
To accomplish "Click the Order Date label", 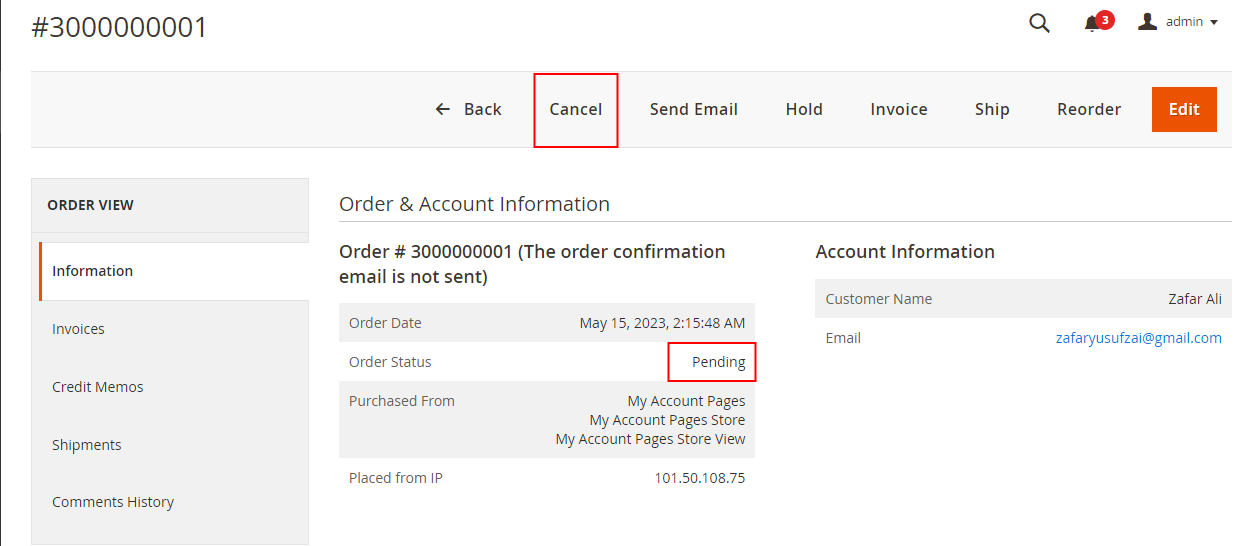I will tap(385, 323).
